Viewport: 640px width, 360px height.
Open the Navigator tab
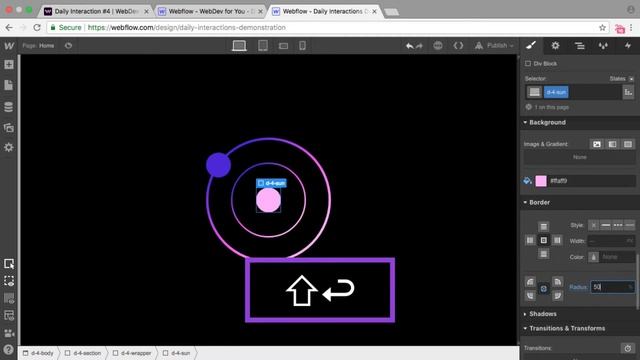579,46
